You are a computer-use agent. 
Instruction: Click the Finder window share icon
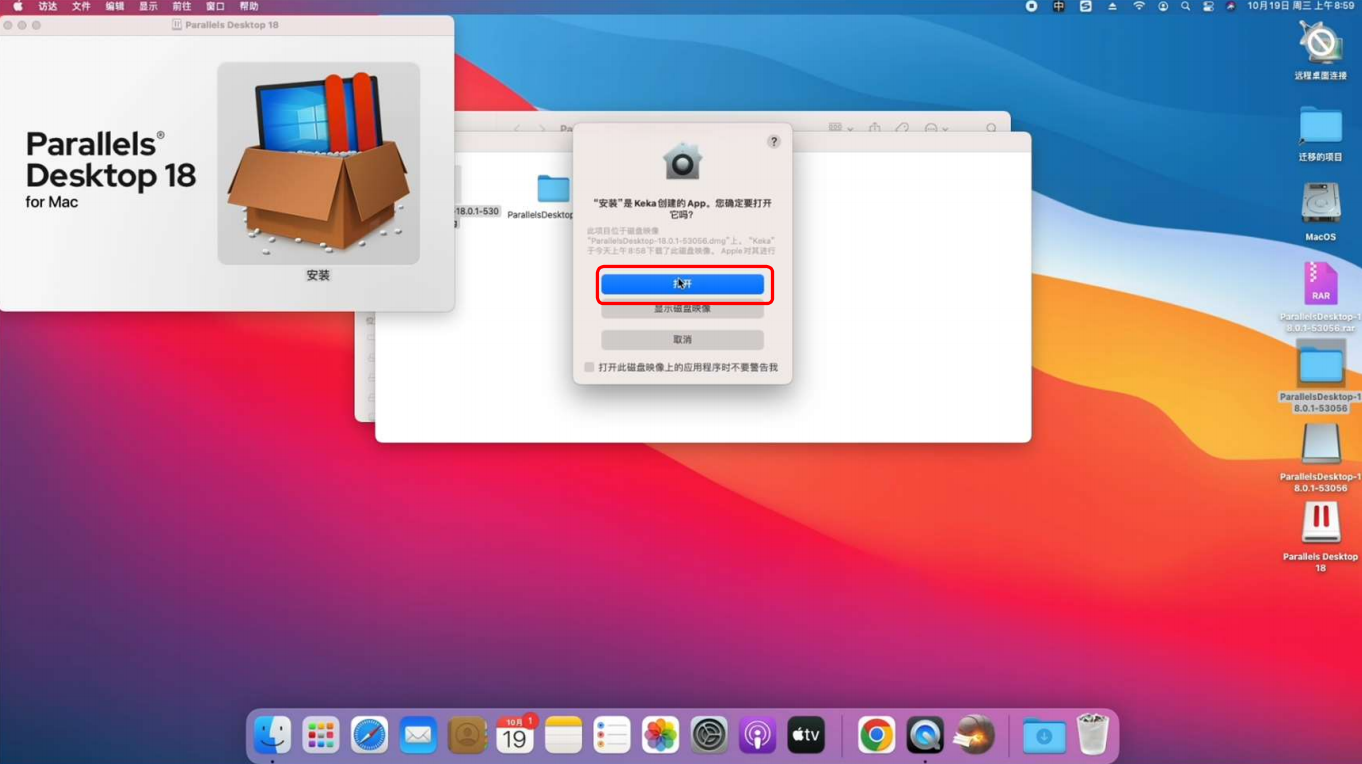(x=875, y=128)
